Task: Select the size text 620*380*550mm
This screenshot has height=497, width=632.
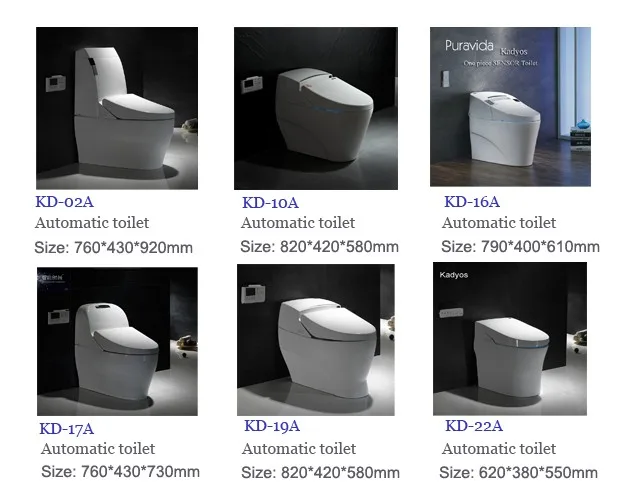Action: pos(538,472)
